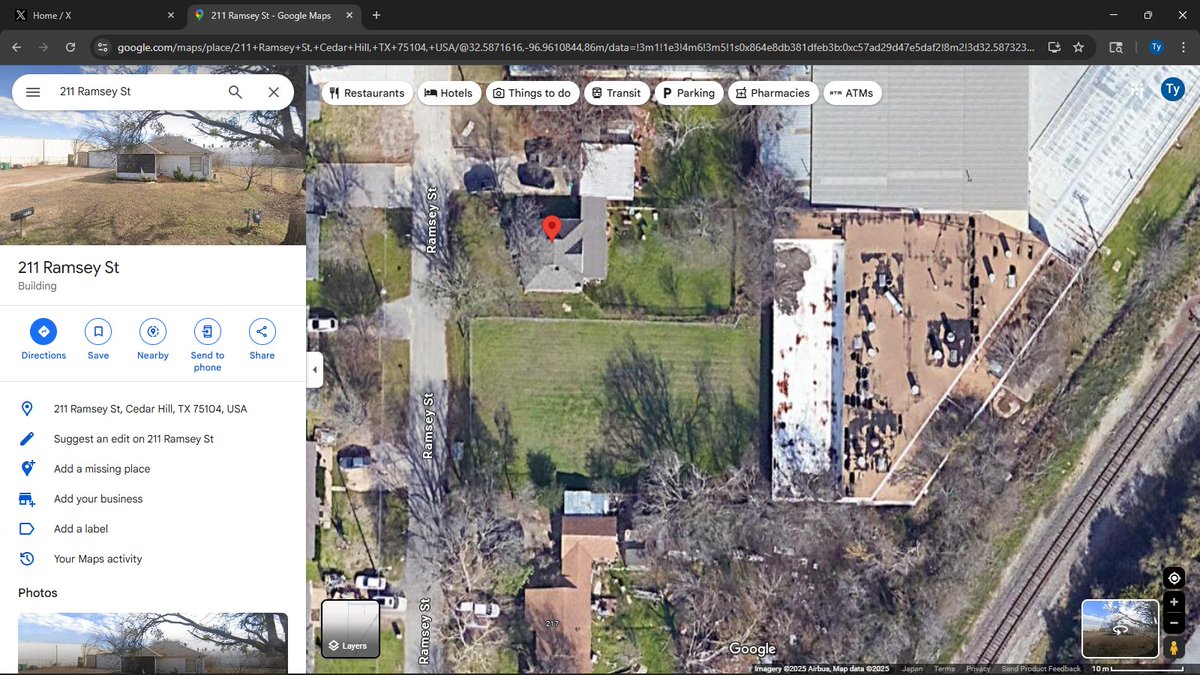Open the Street View thumbnail preview
Screen dimensions: 1200x675
pos(1120,629)
